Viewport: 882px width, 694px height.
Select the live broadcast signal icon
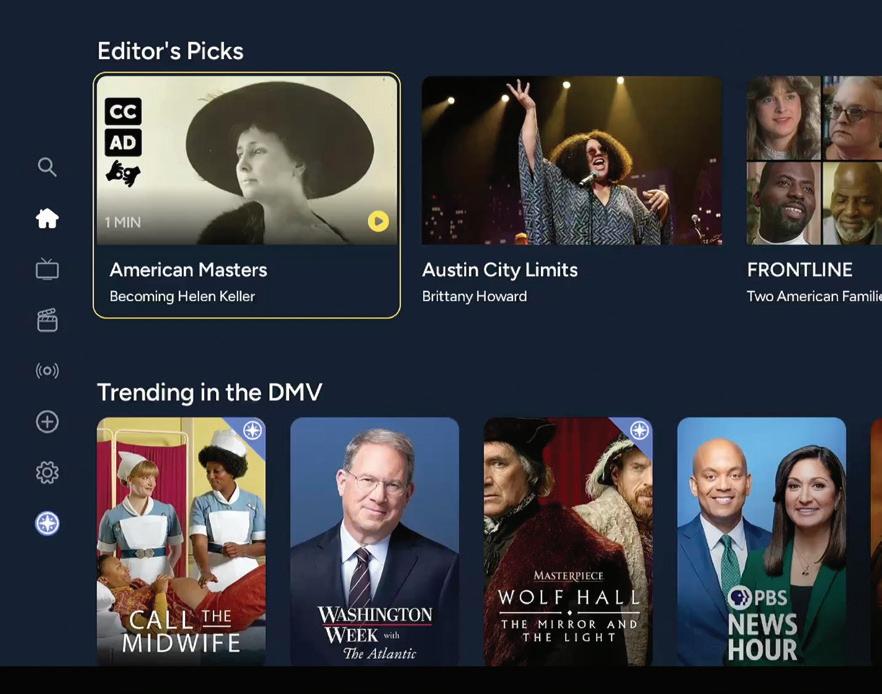[47, 371]
